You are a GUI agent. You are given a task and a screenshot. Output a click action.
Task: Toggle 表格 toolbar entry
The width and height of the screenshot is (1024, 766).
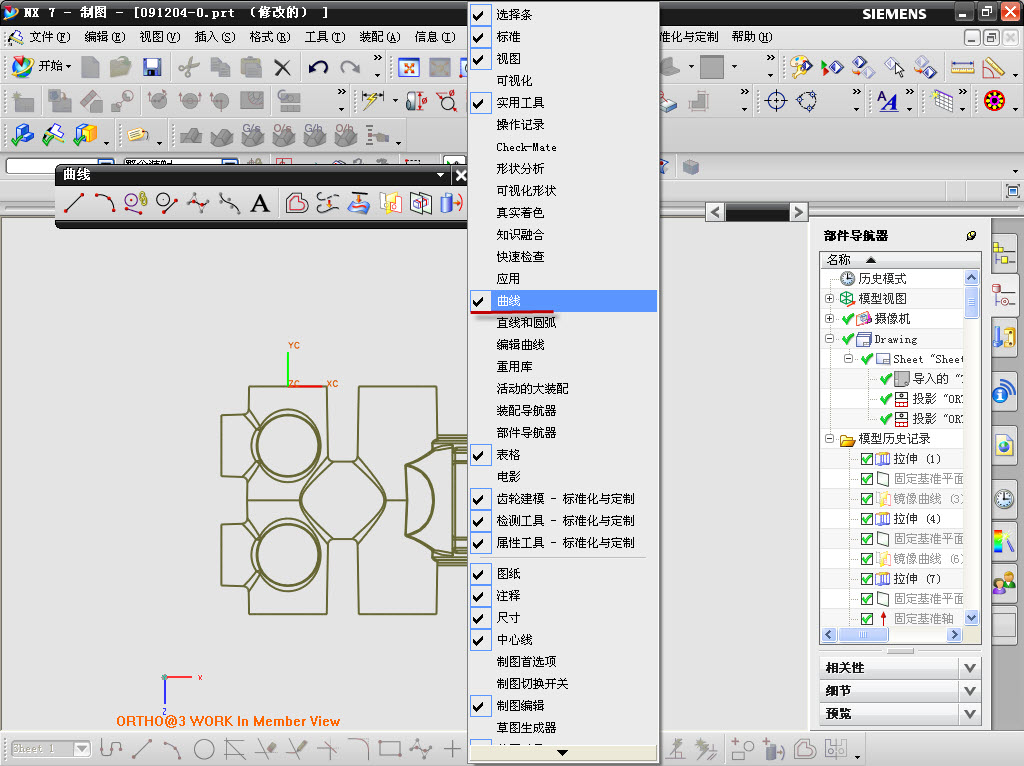pos(563,455)
